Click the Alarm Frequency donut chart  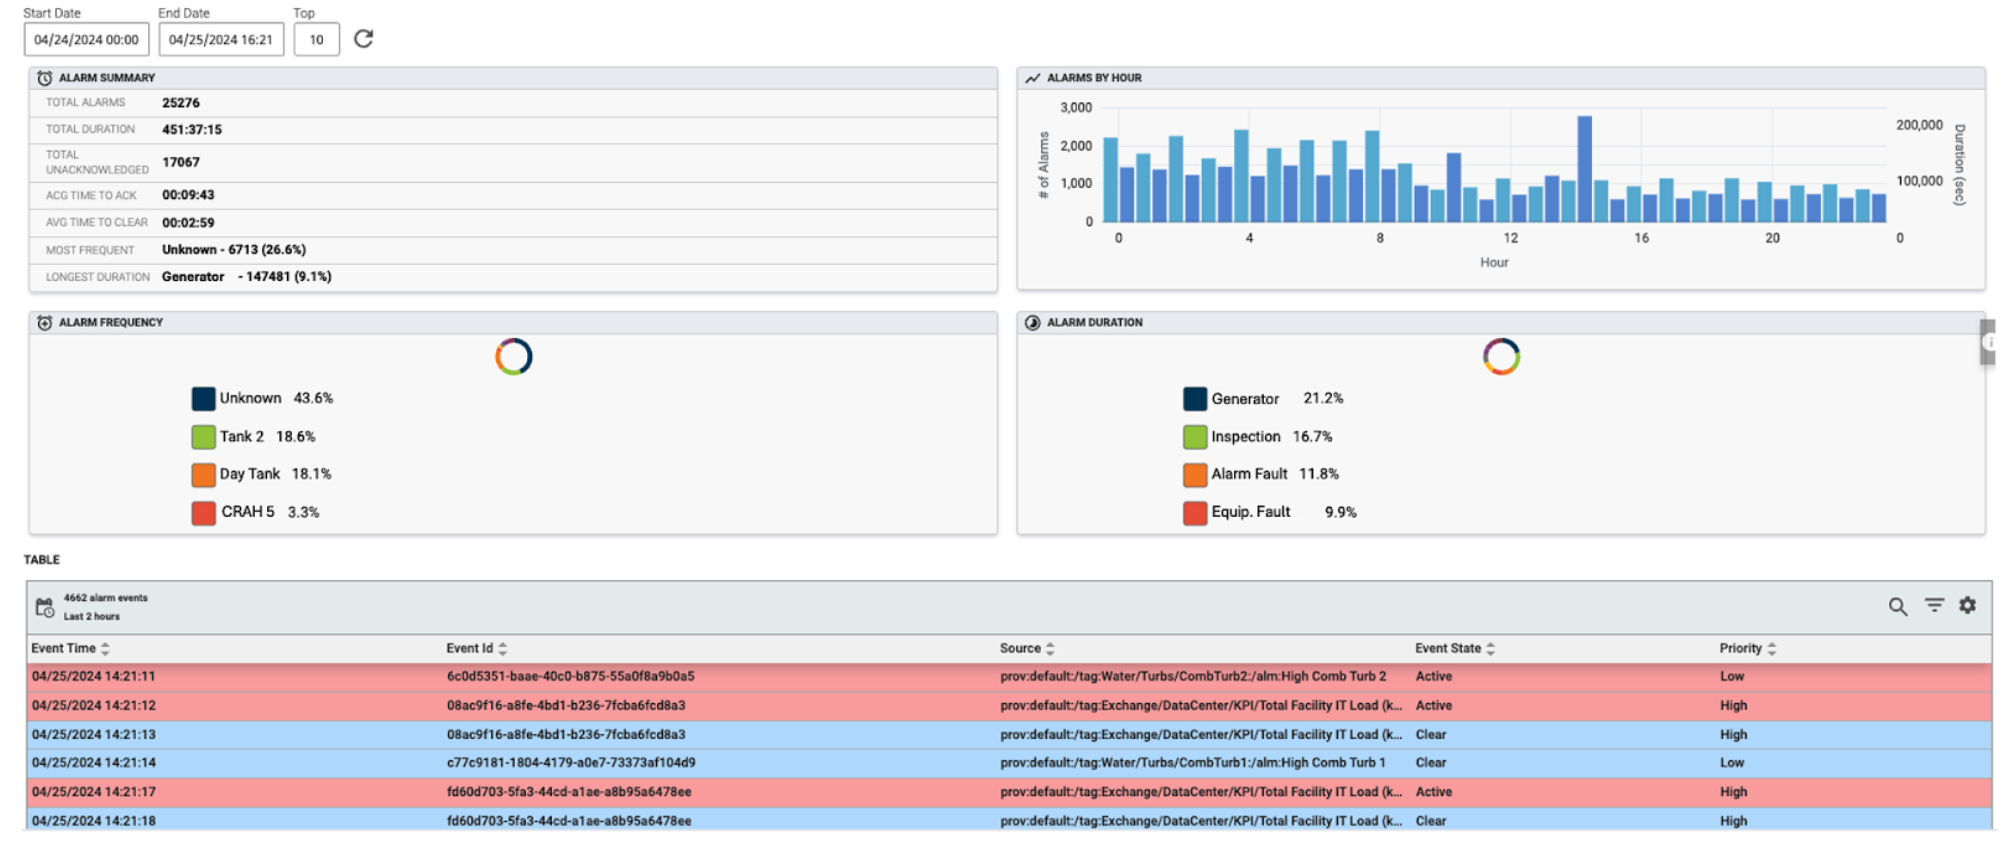point(514,357)
